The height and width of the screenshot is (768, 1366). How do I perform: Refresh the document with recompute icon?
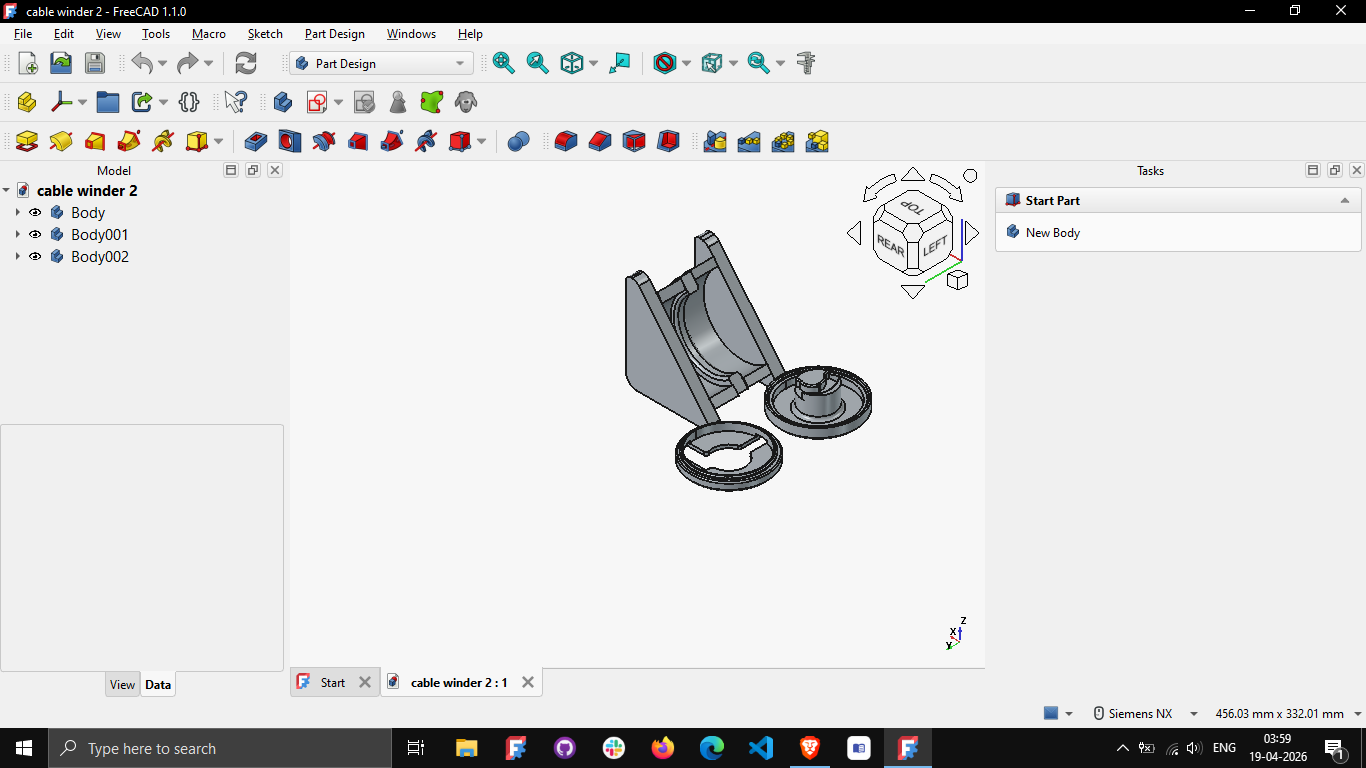click(246, 63)
